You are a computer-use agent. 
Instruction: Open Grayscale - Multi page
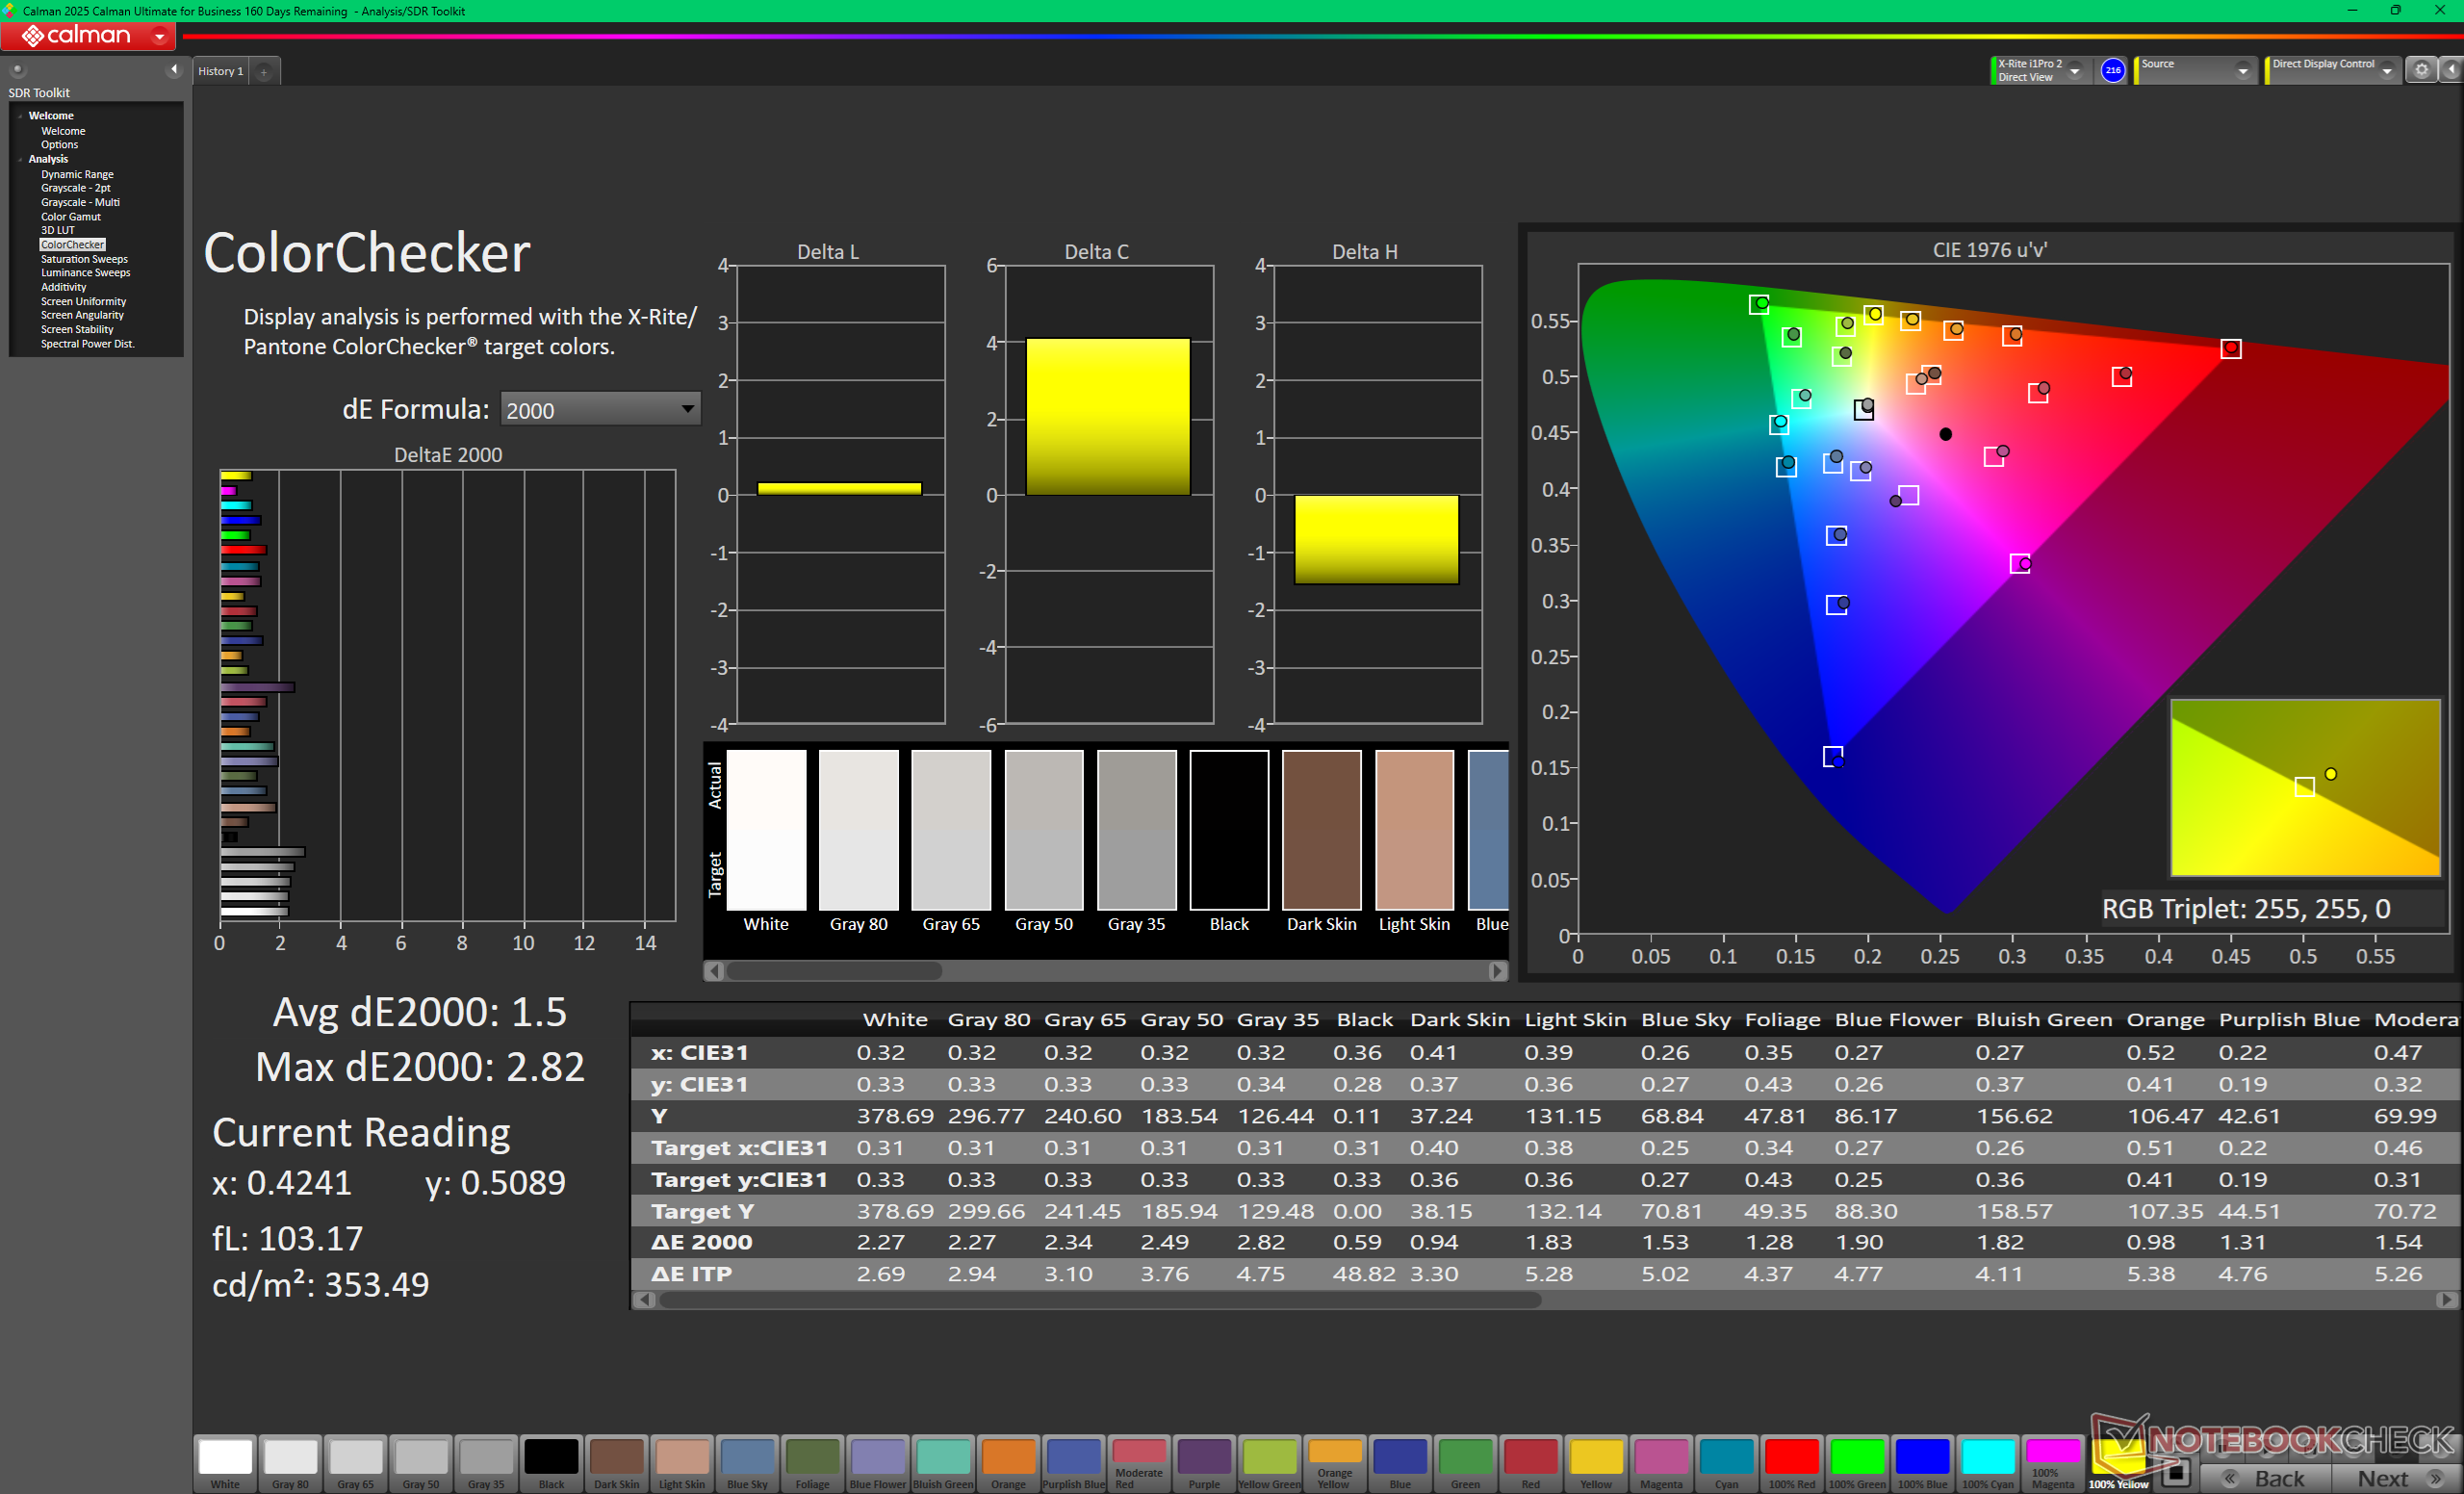pyautogui.click(x=80, y=202)
